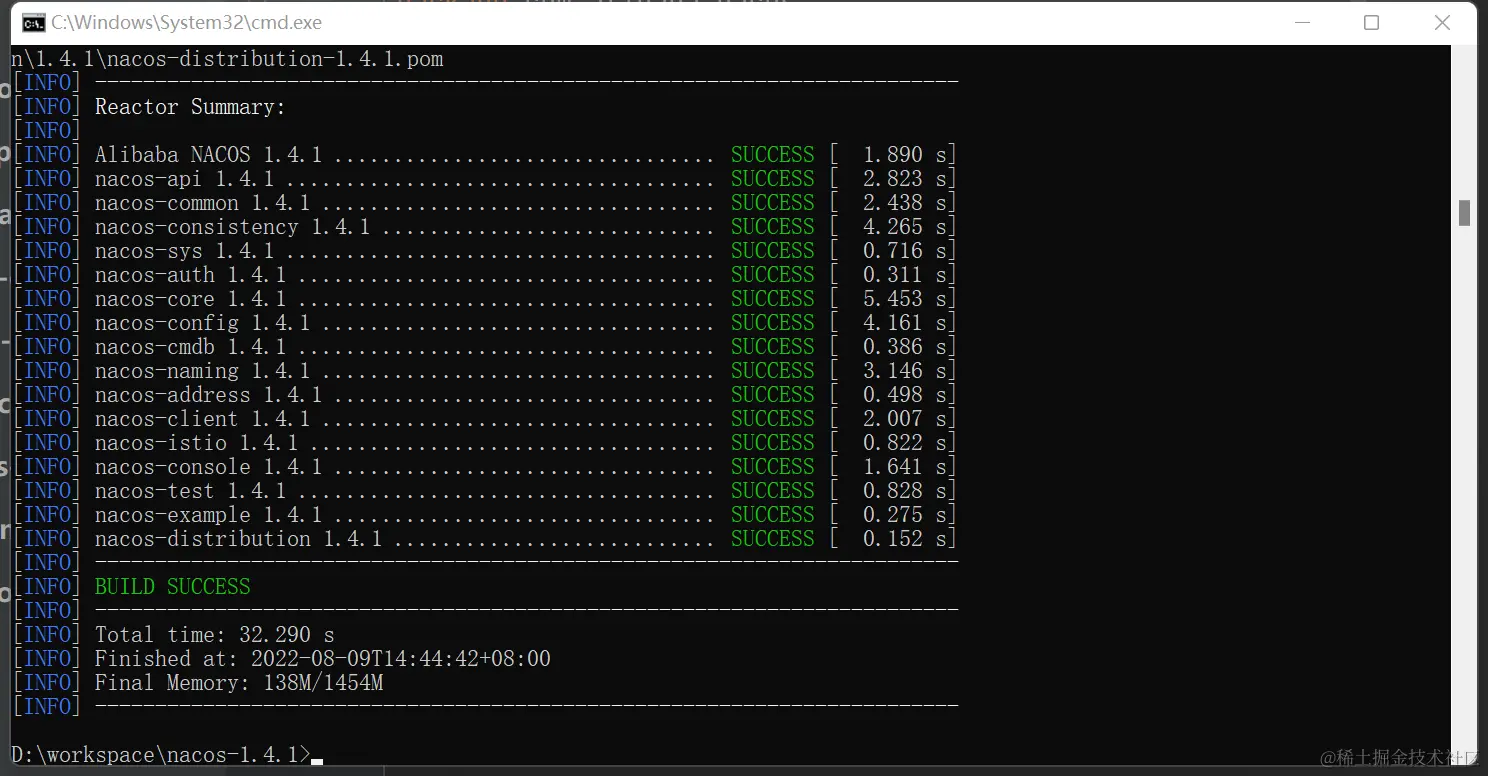
Task: Click the vertical scrollbar thumb
Action: click(x=1464, y=213)
